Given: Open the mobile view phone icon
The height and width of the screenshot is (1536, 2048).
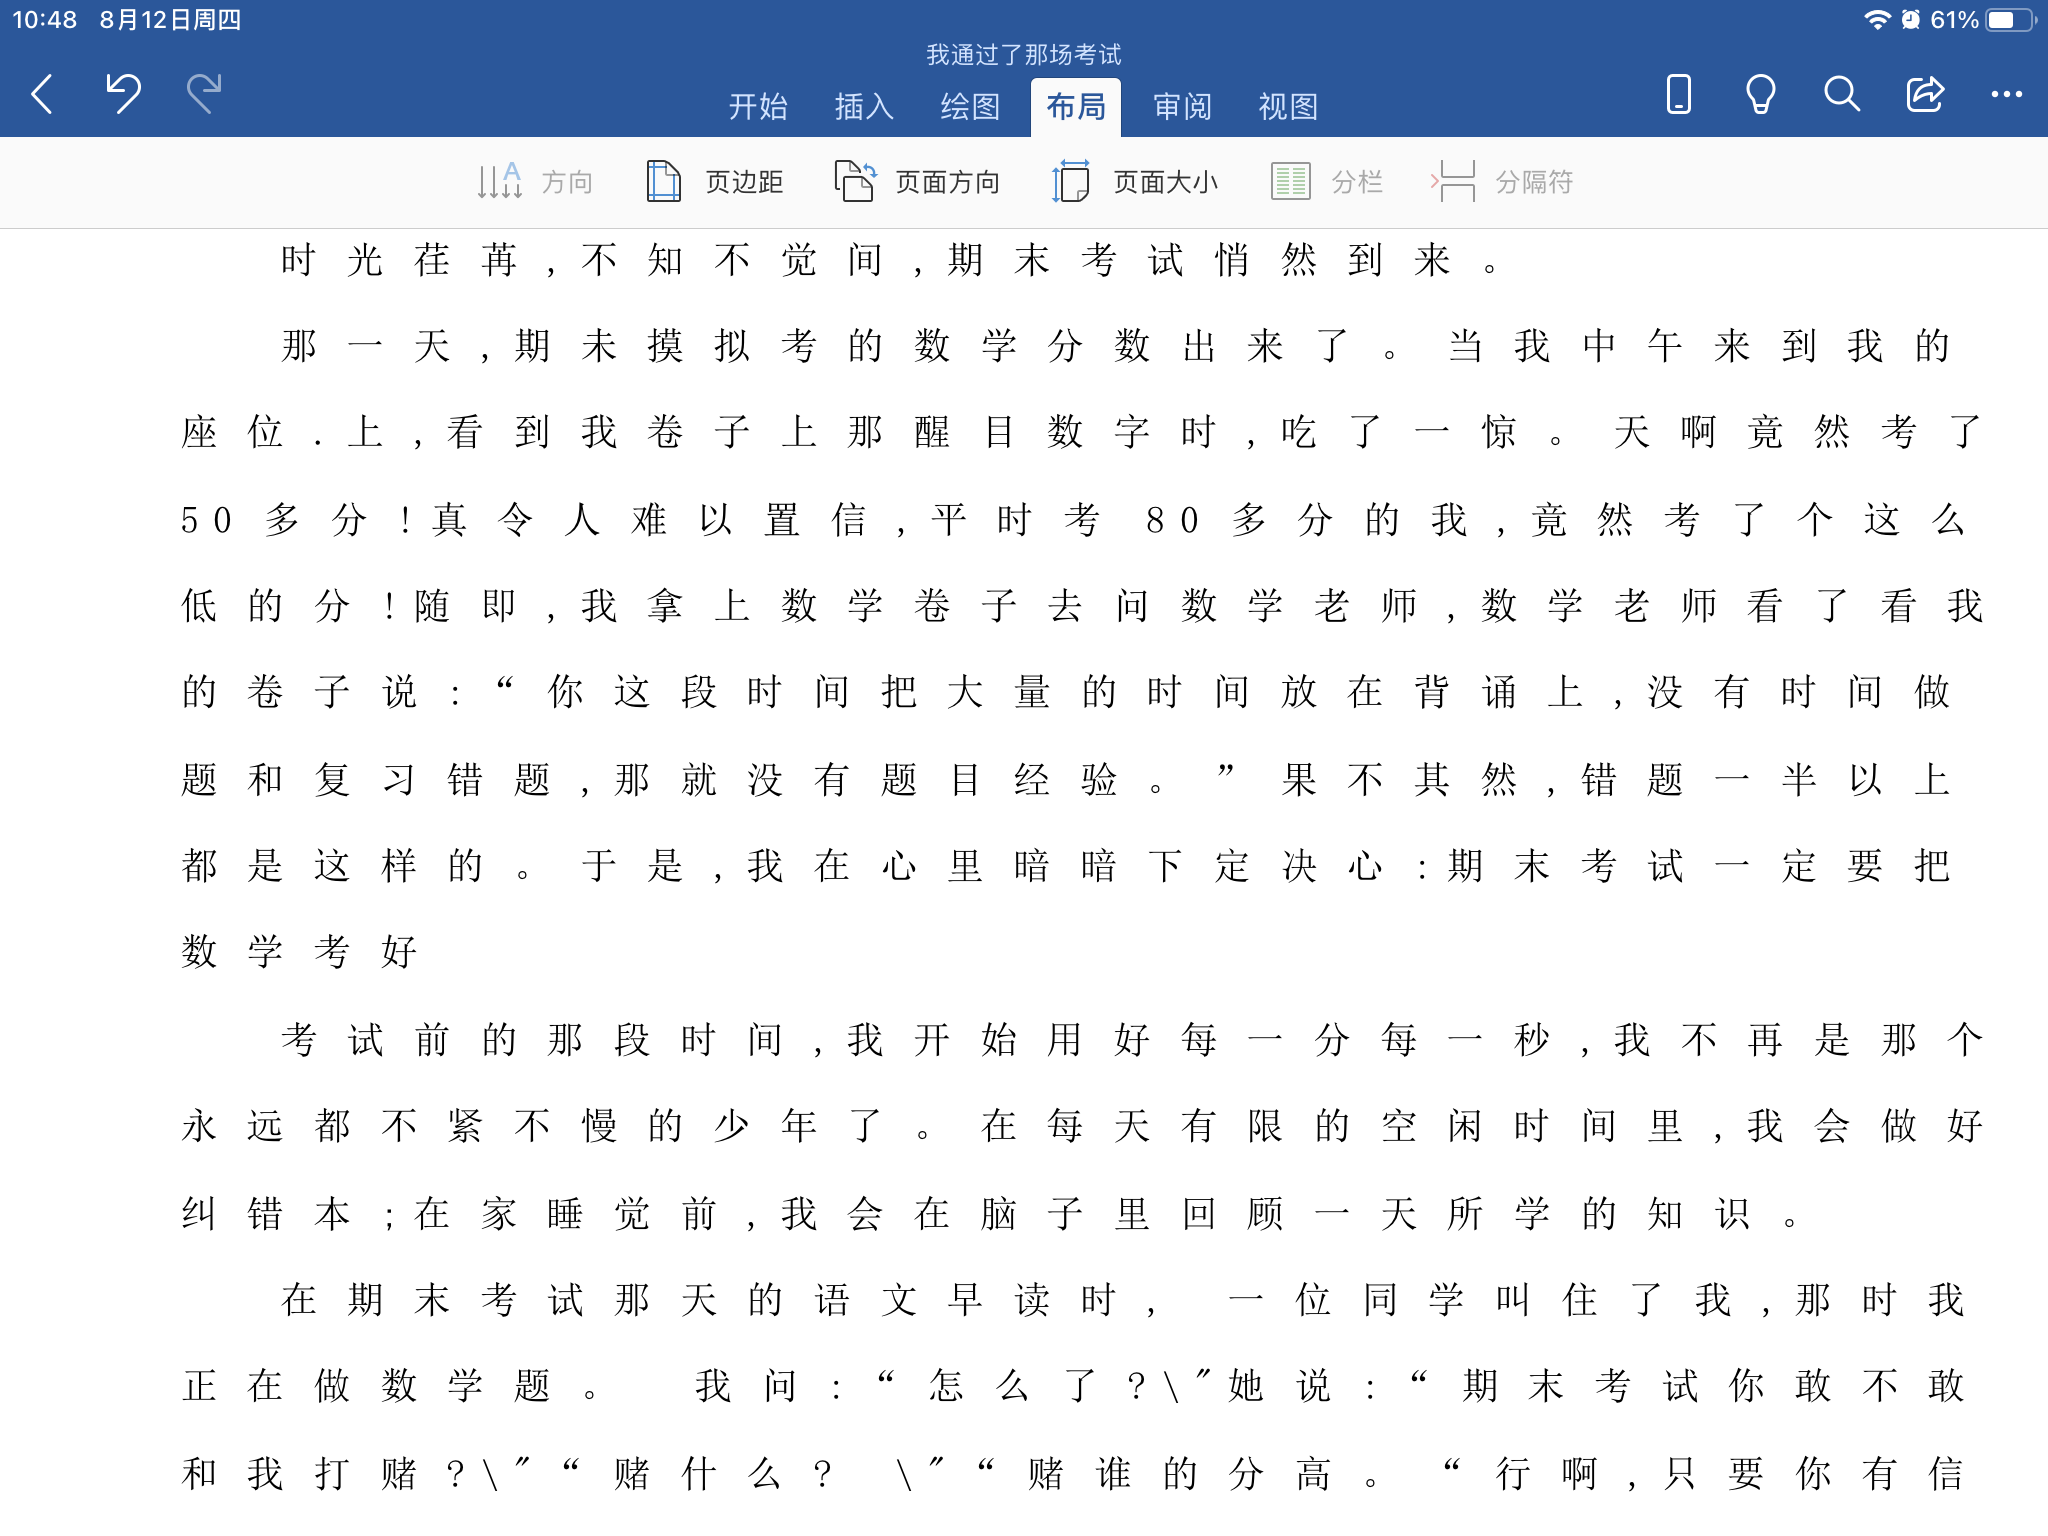Looking at the screenshot, I should (1679, 94).
